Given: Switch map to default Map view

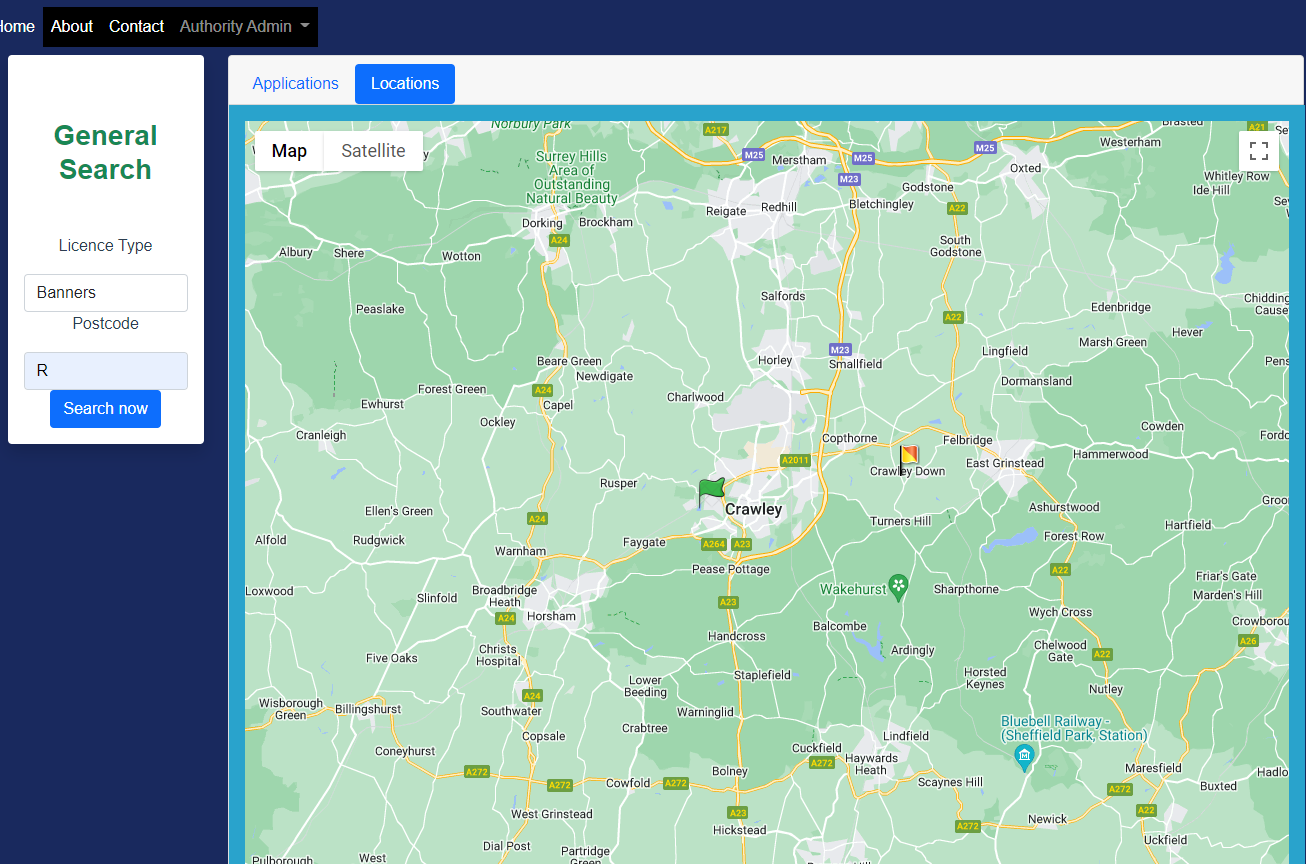Looking at the screenshot, I should pos(289,151).
